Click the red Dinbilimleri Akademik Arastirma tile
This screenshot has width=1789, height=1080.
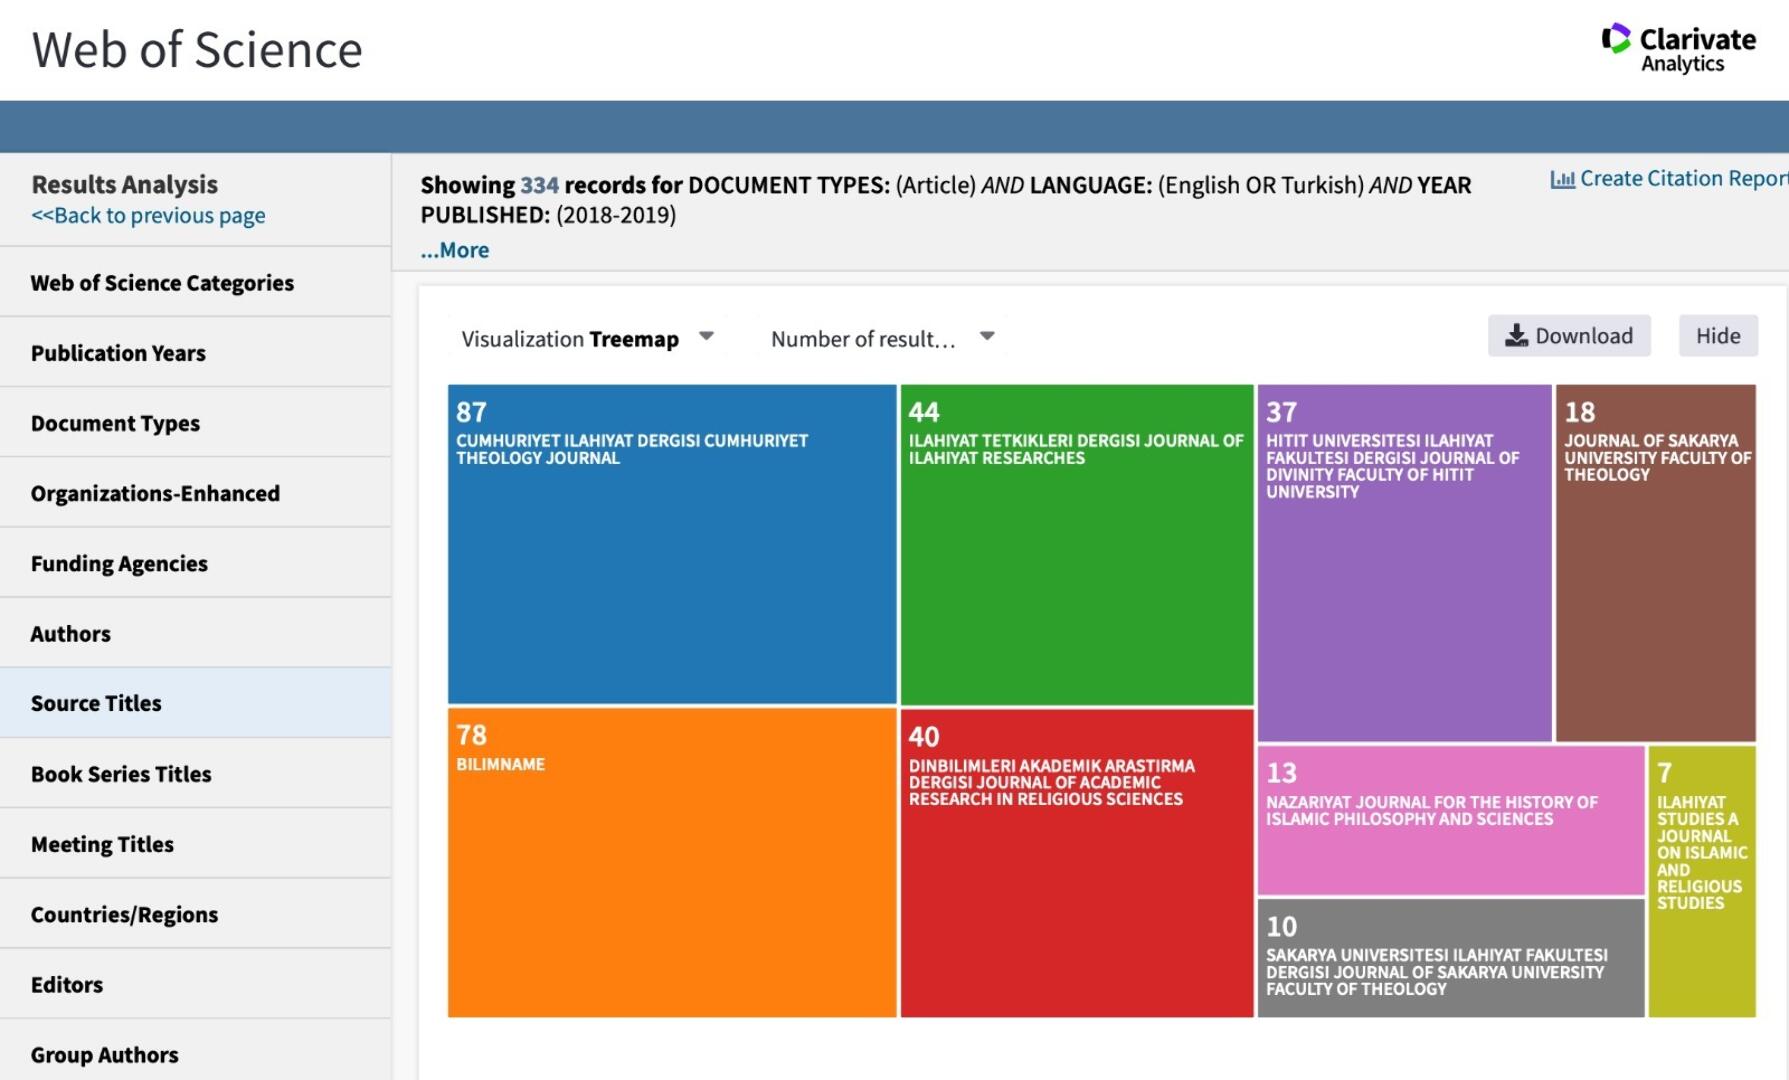click(1077, 863)
